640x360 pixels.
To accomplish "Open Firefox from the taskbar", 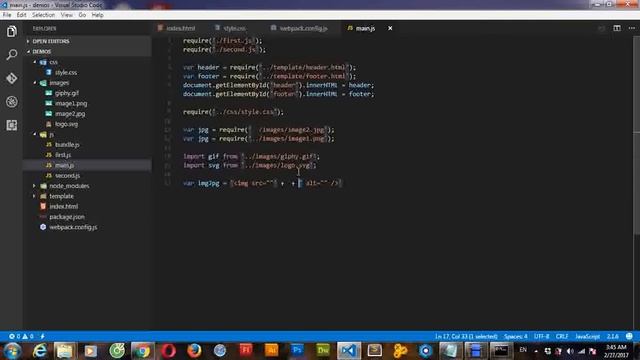I will [194, 351].
